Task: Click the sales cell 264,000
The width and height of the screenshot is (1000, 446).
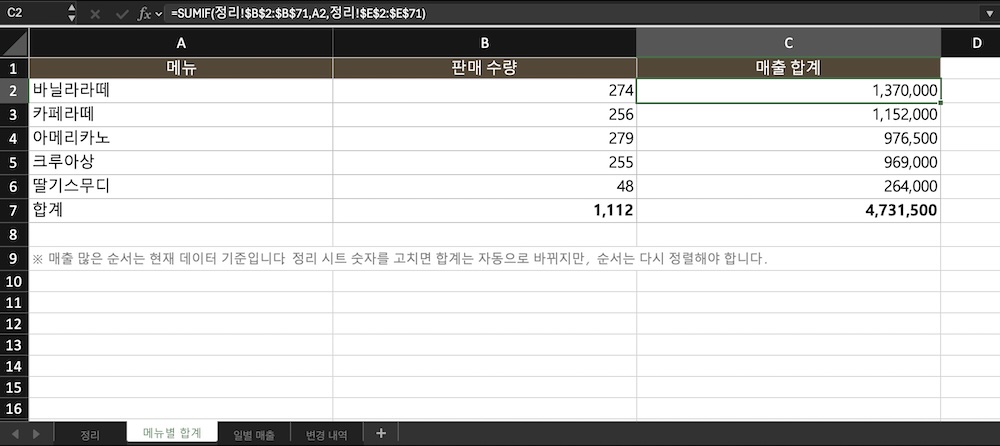Action: 789,186
